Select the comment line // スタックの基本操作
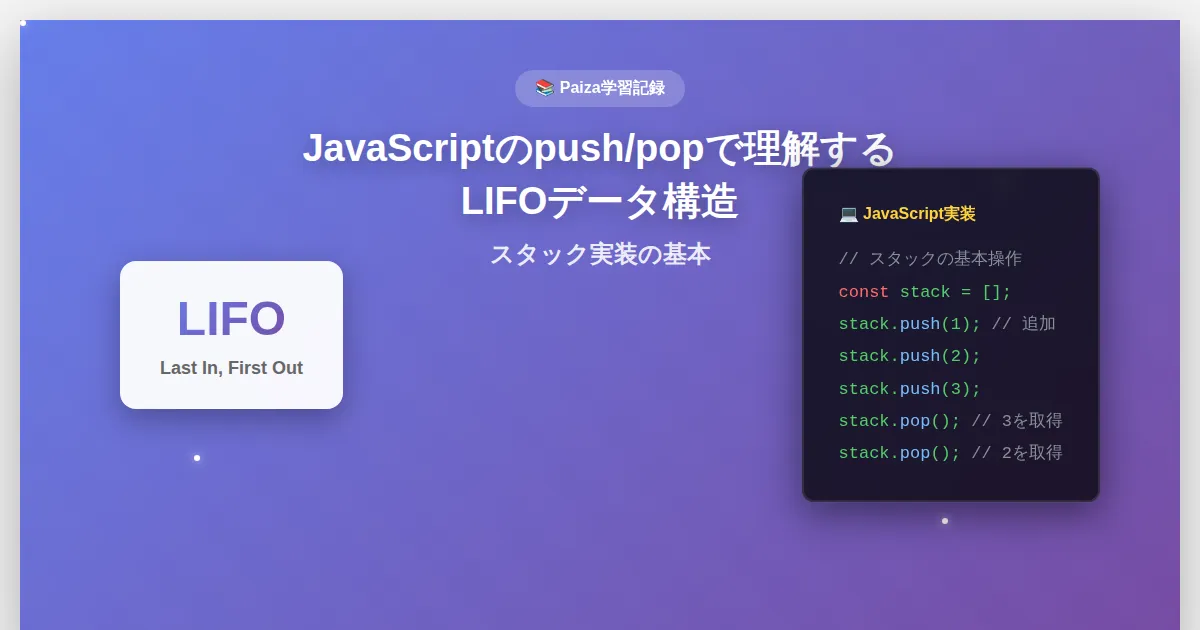 pos(930,259)
